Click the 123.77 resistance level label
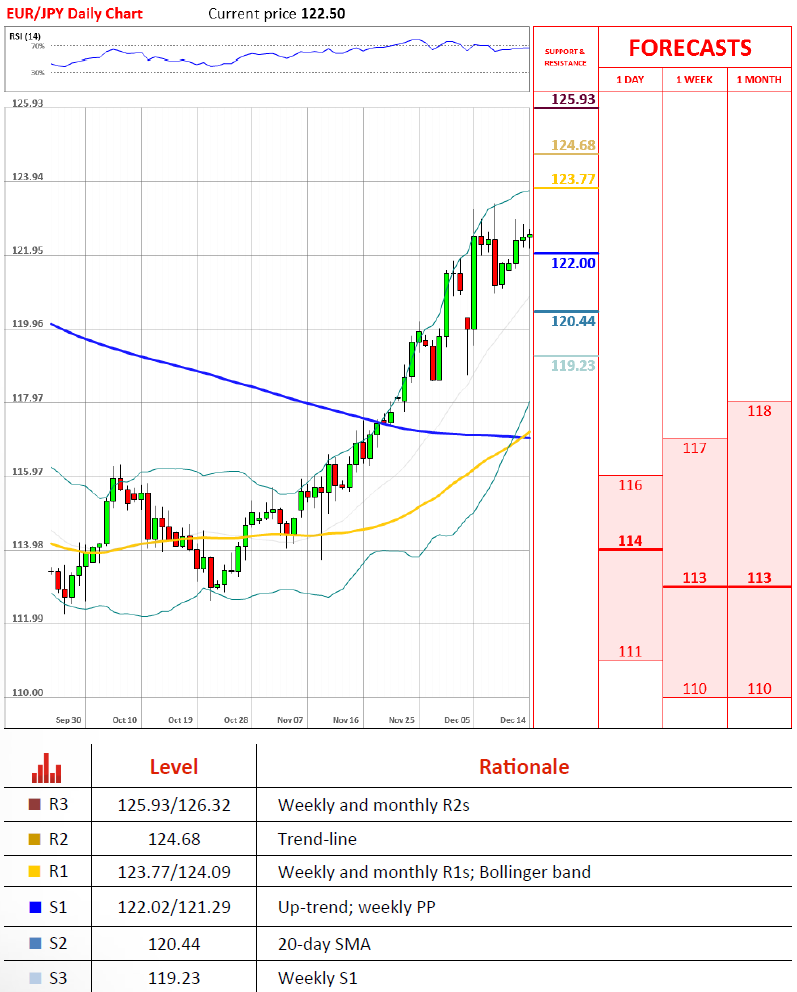The width and height of the screenshot is (797, 992). click(x=573, y=179)
